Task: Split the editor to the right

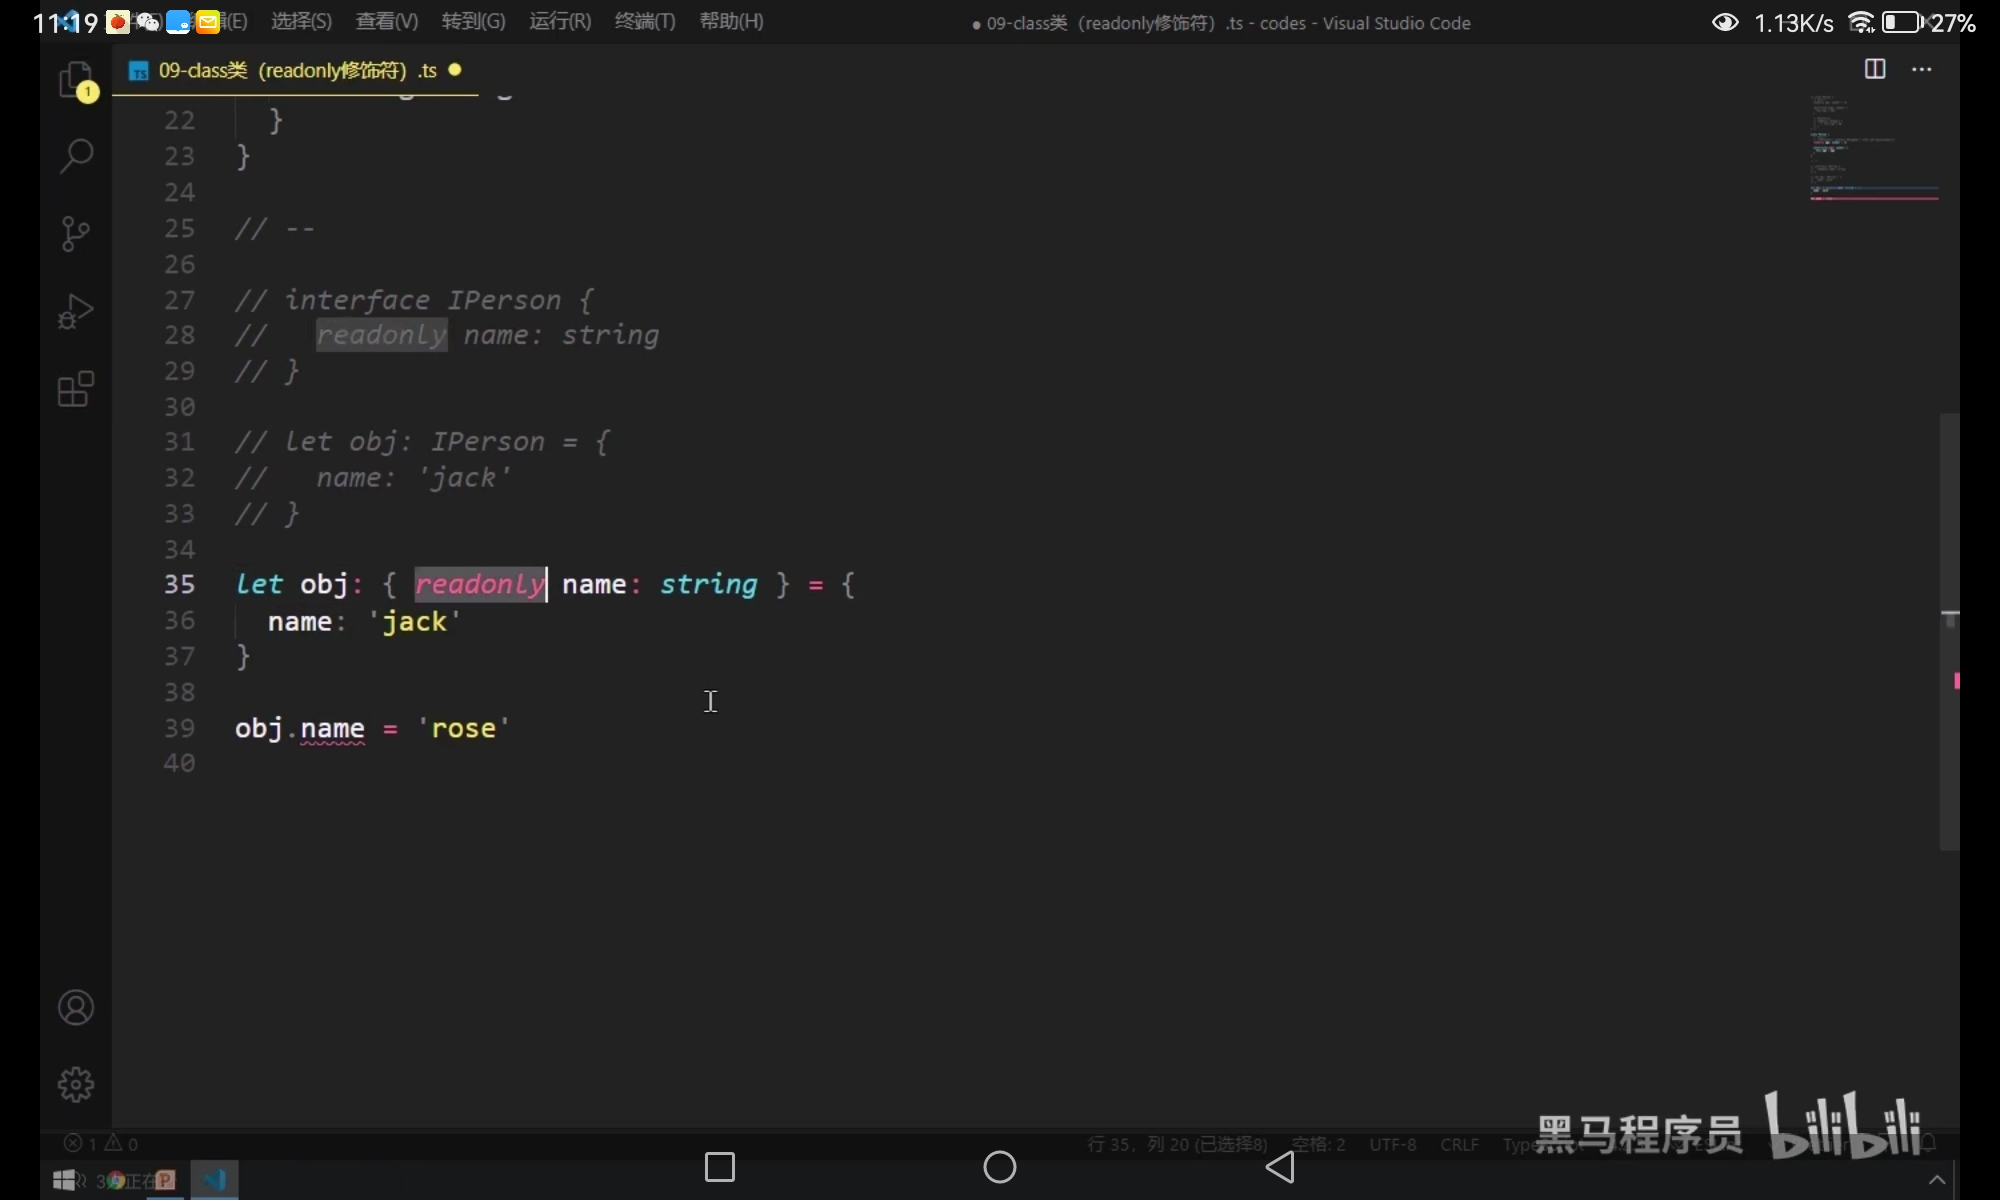Action: click(x=1875, y=69)
